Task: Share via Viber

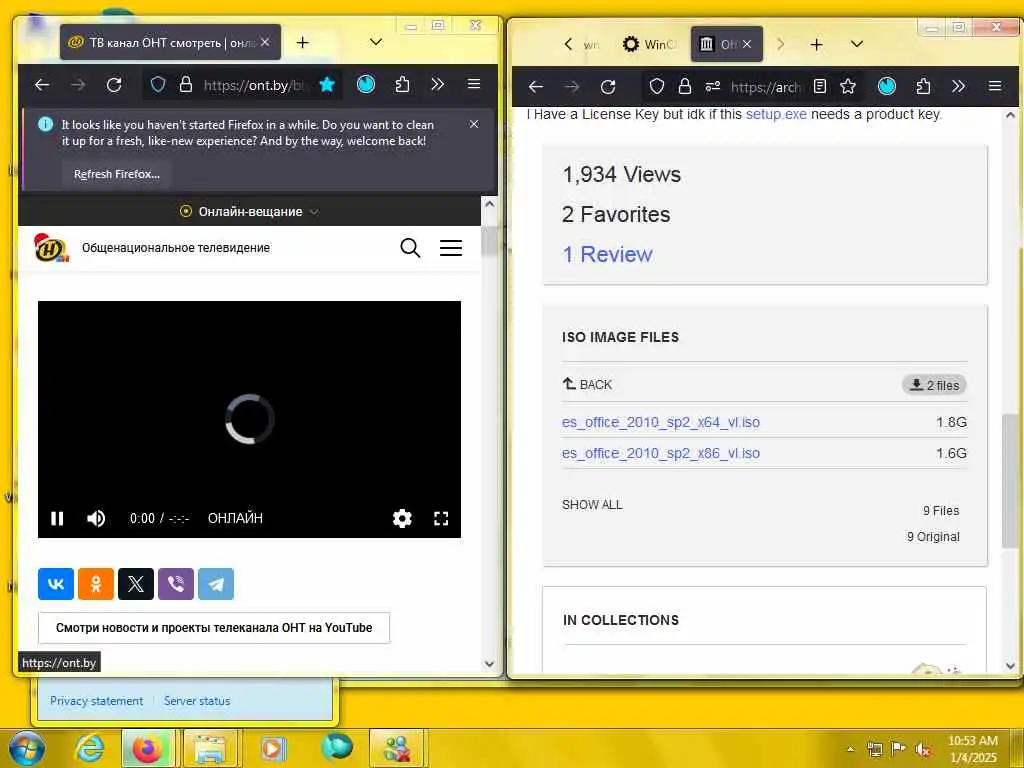Action: (176, 584)
